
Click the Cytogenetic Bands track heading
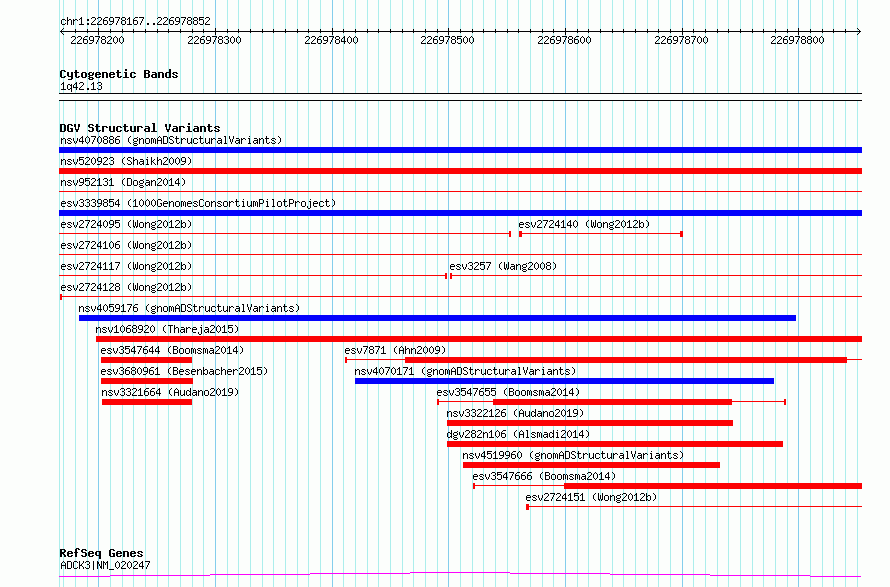[x=119, y=74]
